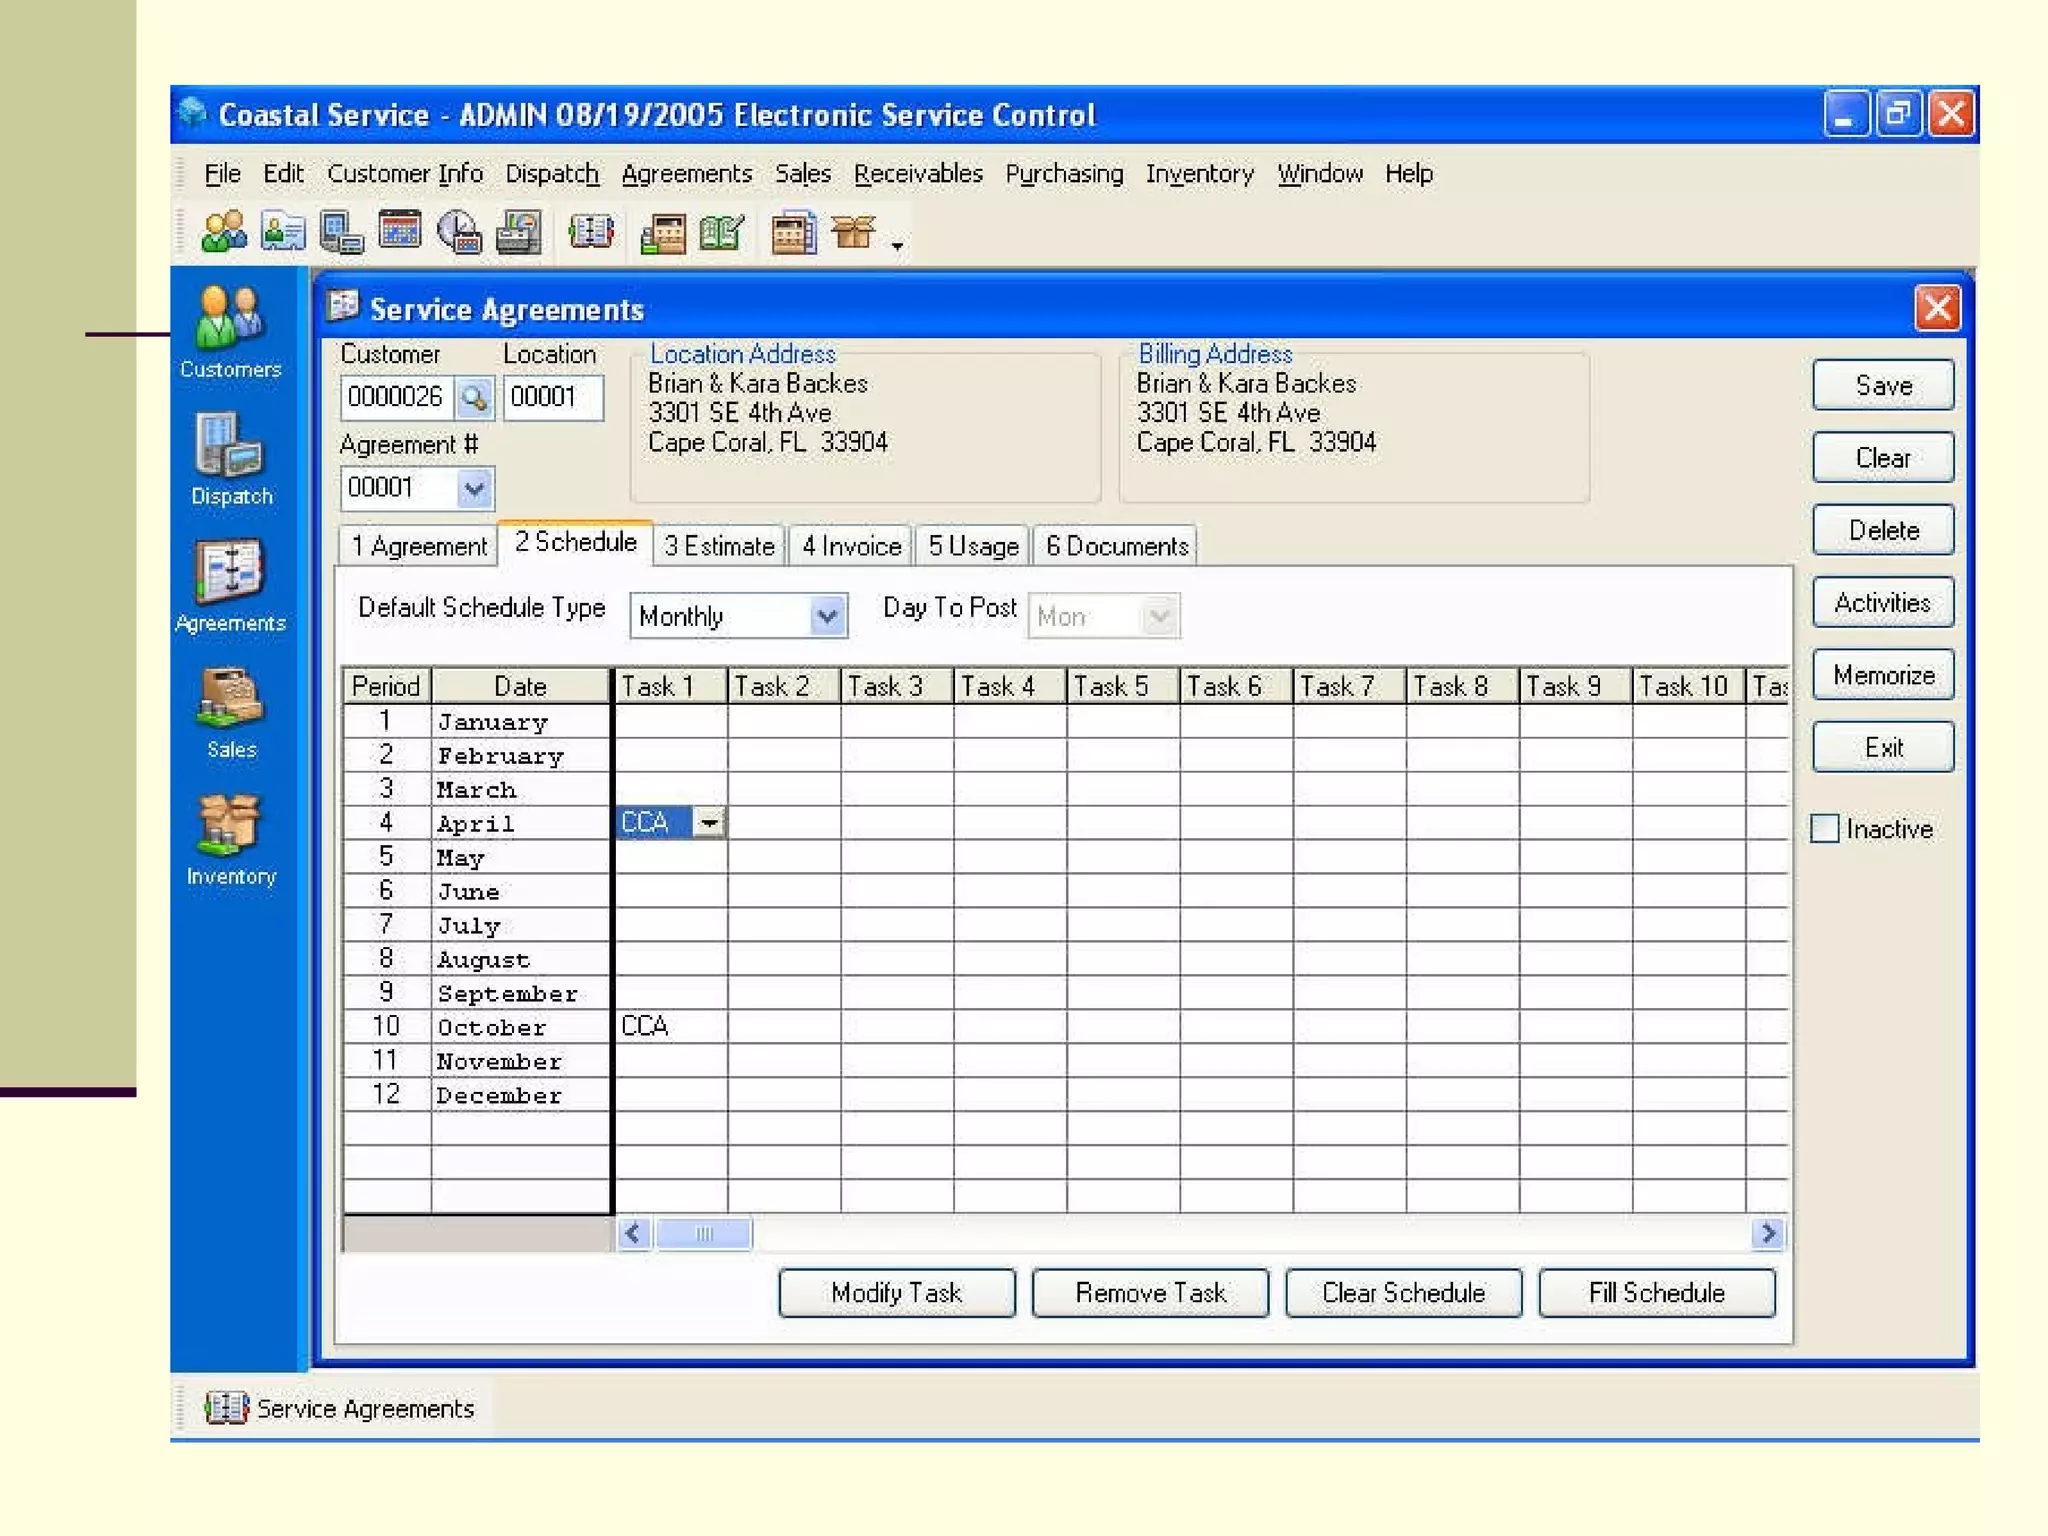Click the horizontal scrollbar thumb

coord(704,1234)
